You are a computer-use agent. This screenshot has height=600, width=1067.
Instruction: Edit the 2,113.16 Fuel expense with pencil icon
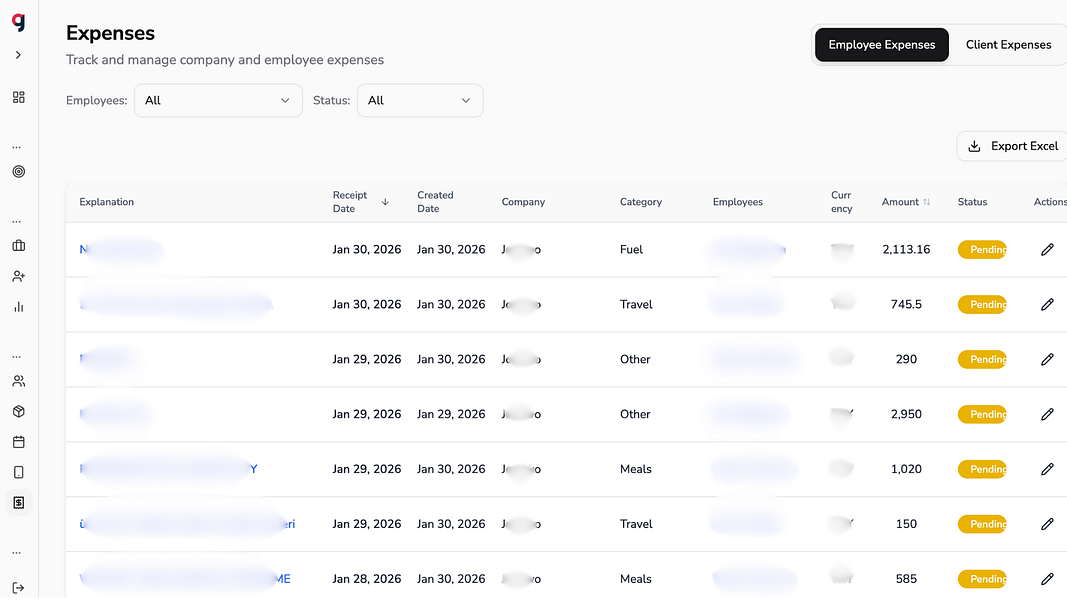(1047, 249)
